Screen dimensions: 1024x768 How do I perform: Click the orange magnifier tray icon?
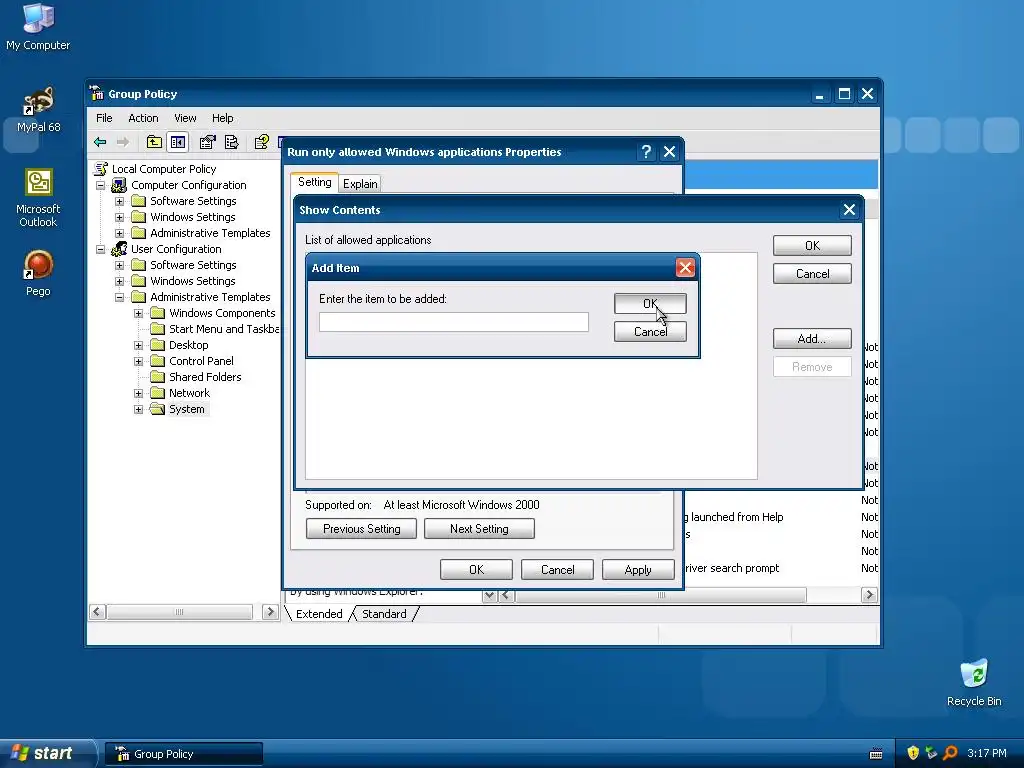(950, 753)
